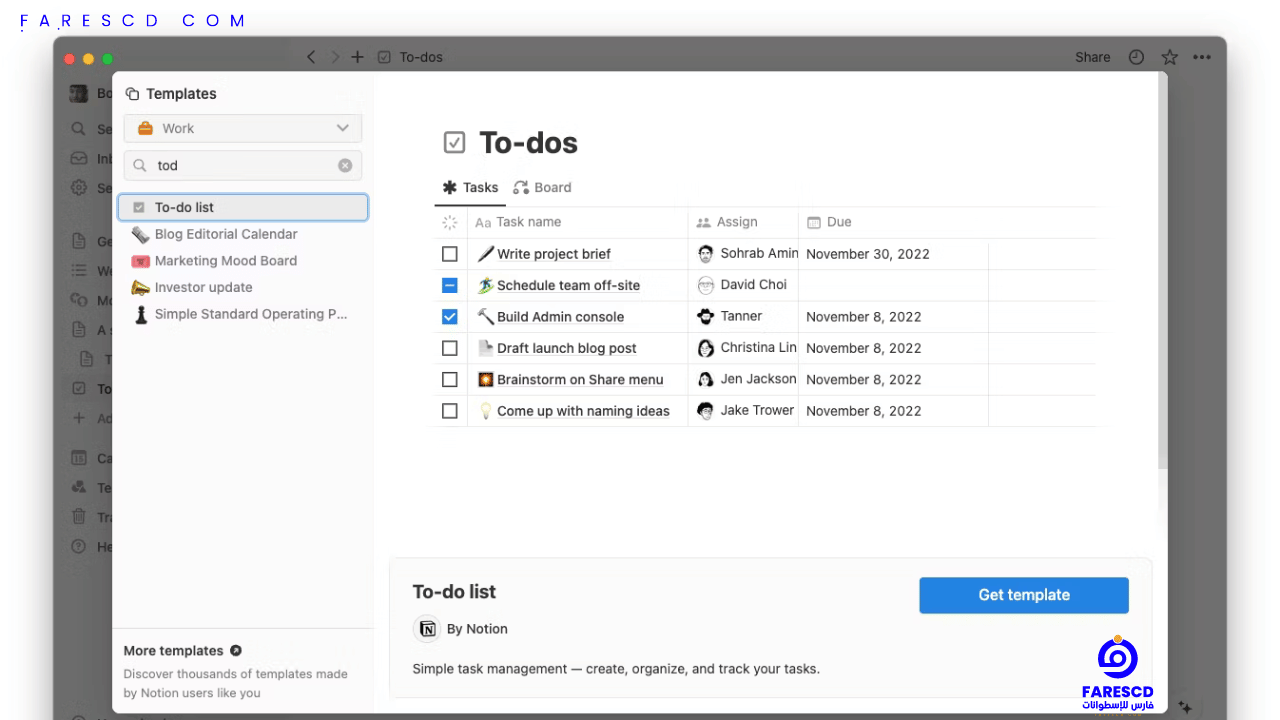Click assignee David Choi
The height and width of the screenshot is (720, 1280).
tap(742, 285)
